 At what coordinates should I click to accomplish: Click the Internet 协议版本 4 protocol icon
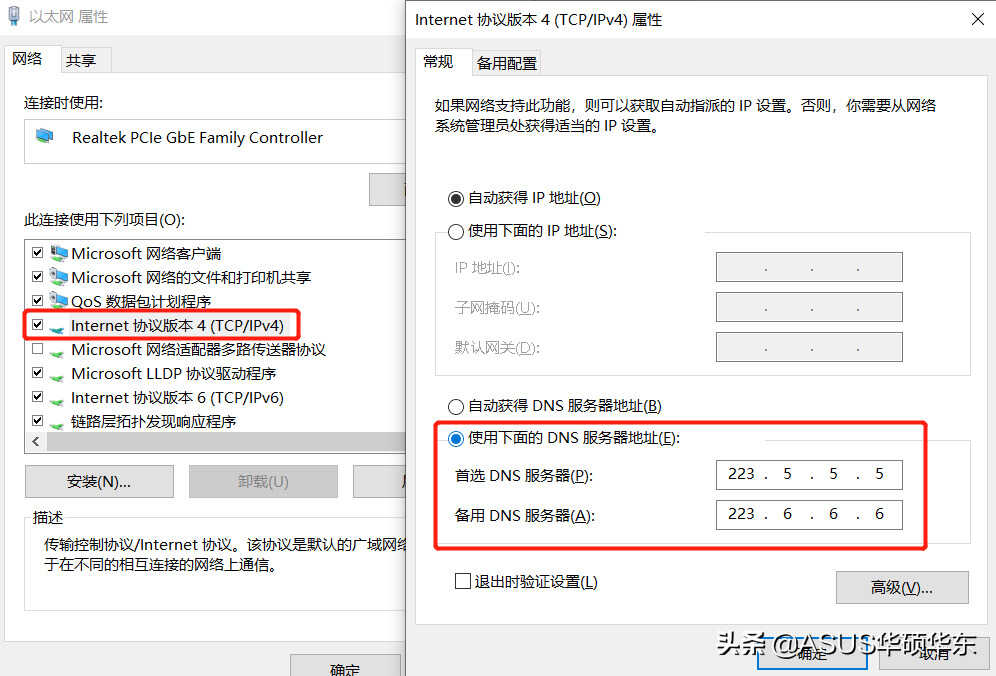pos(57,328)
